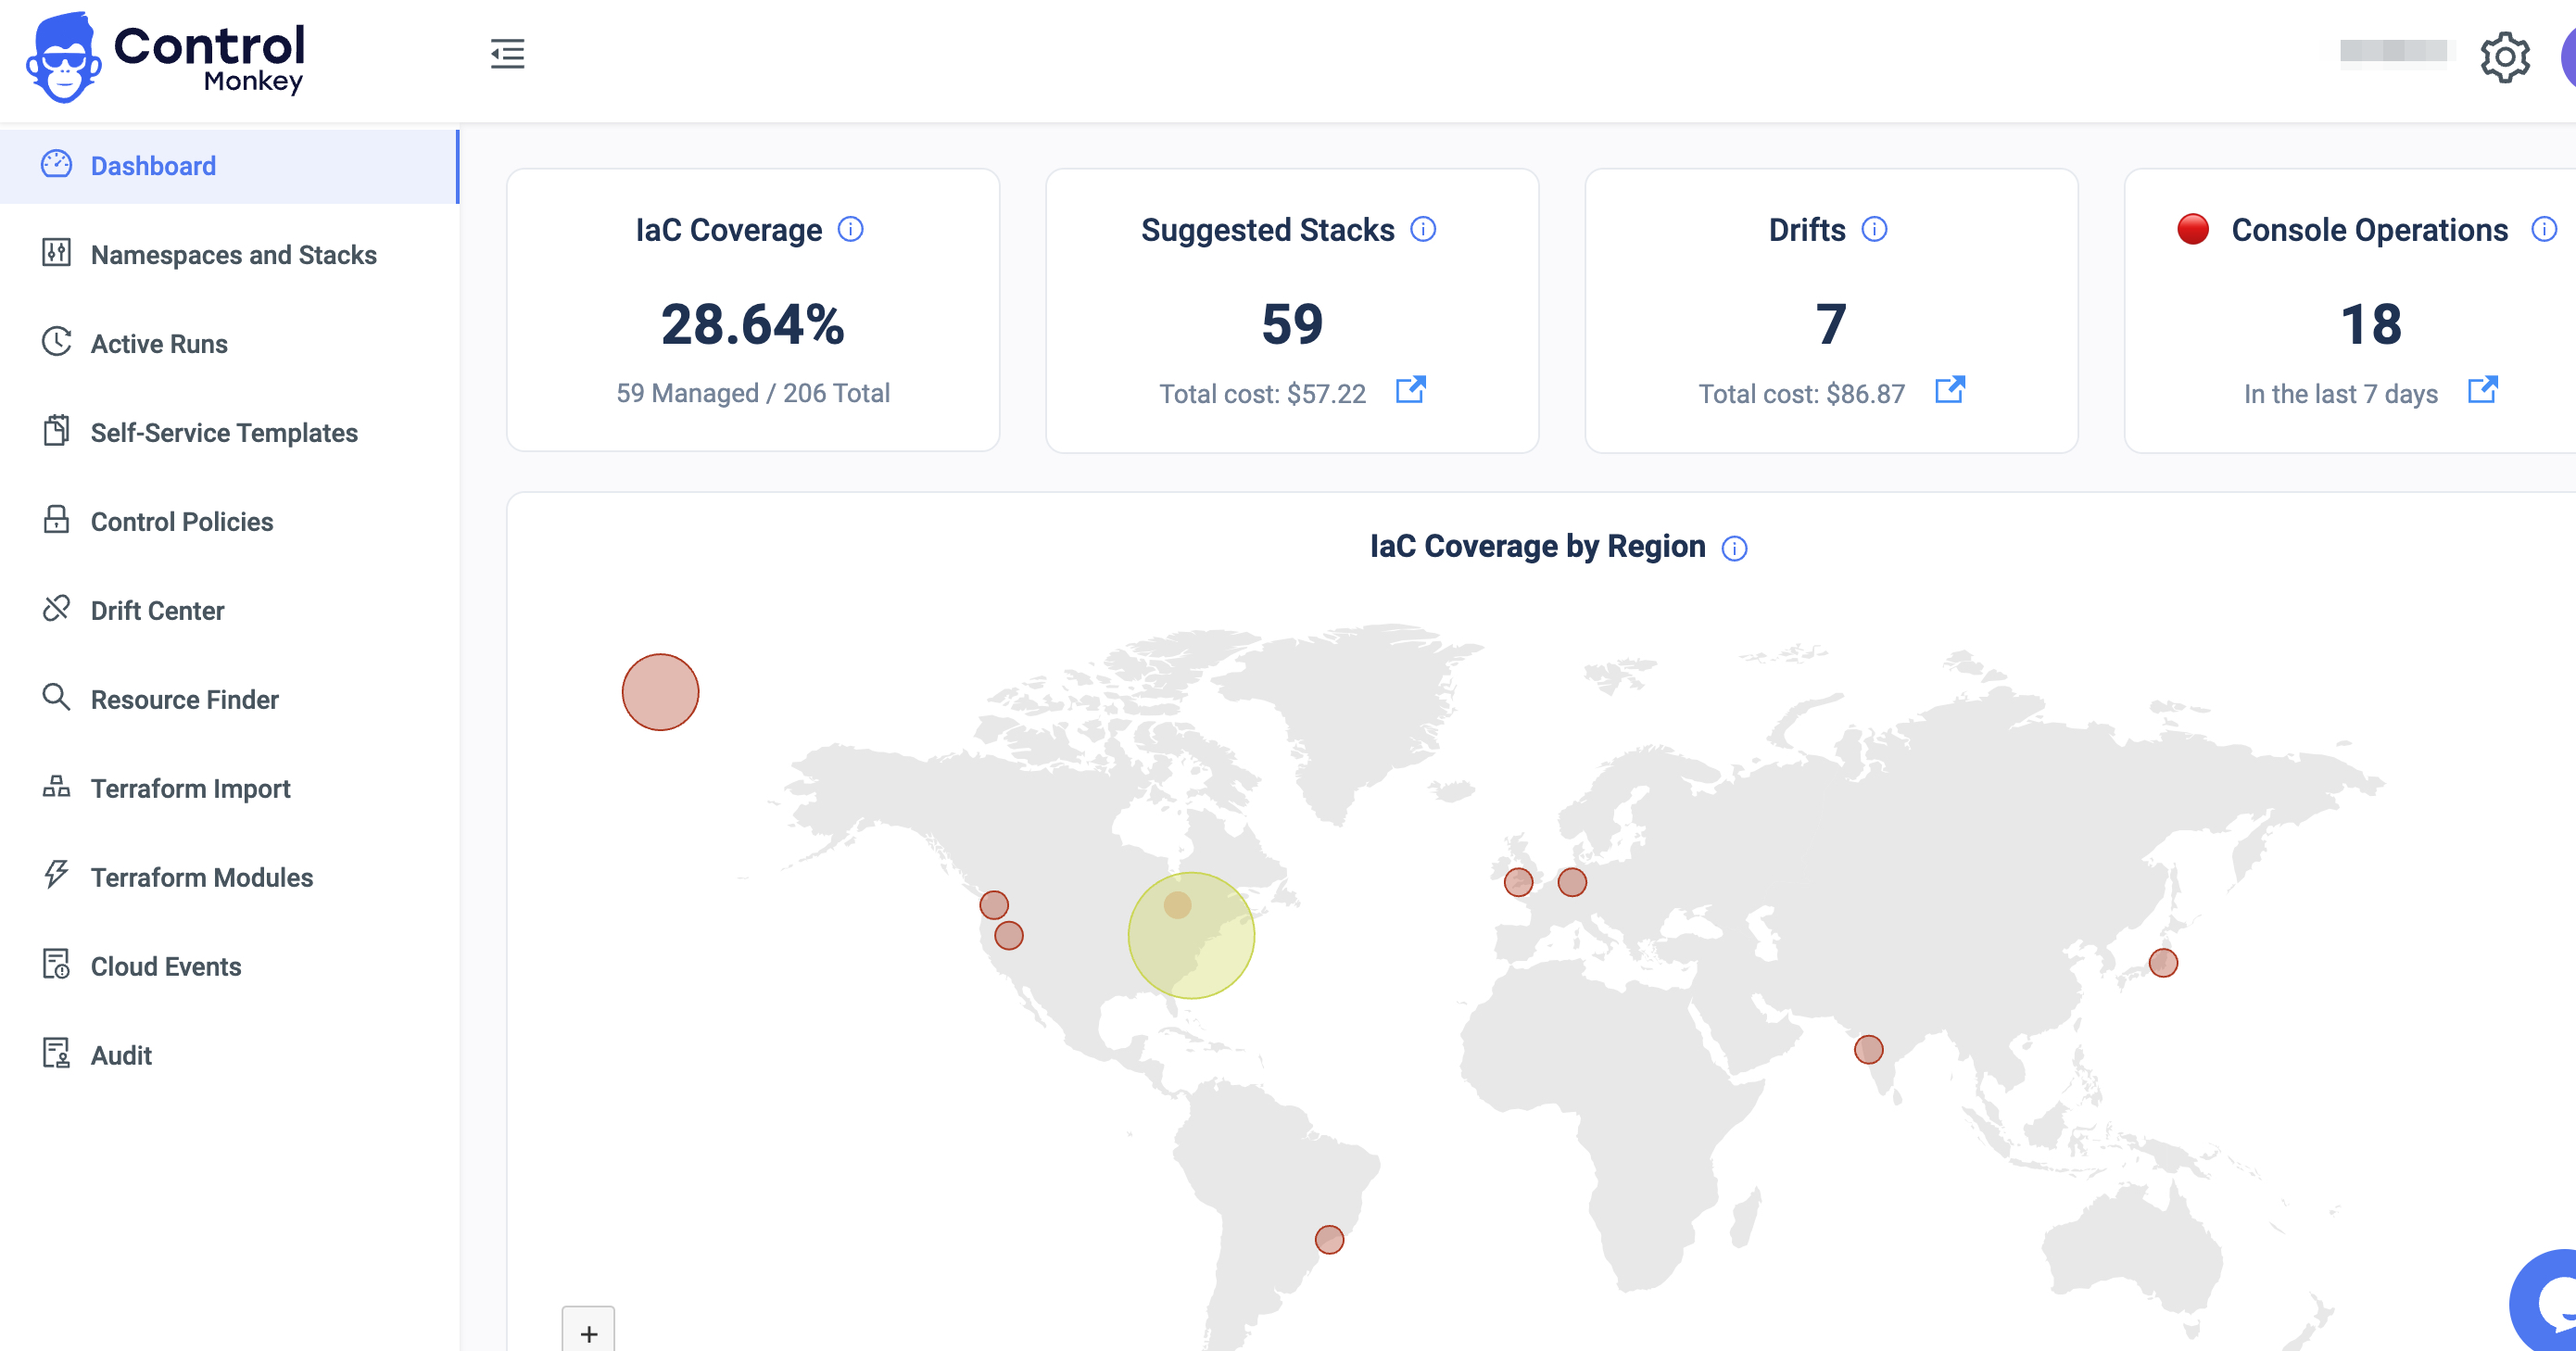Click the large yellow US East region bubble

click(1198, 950)
